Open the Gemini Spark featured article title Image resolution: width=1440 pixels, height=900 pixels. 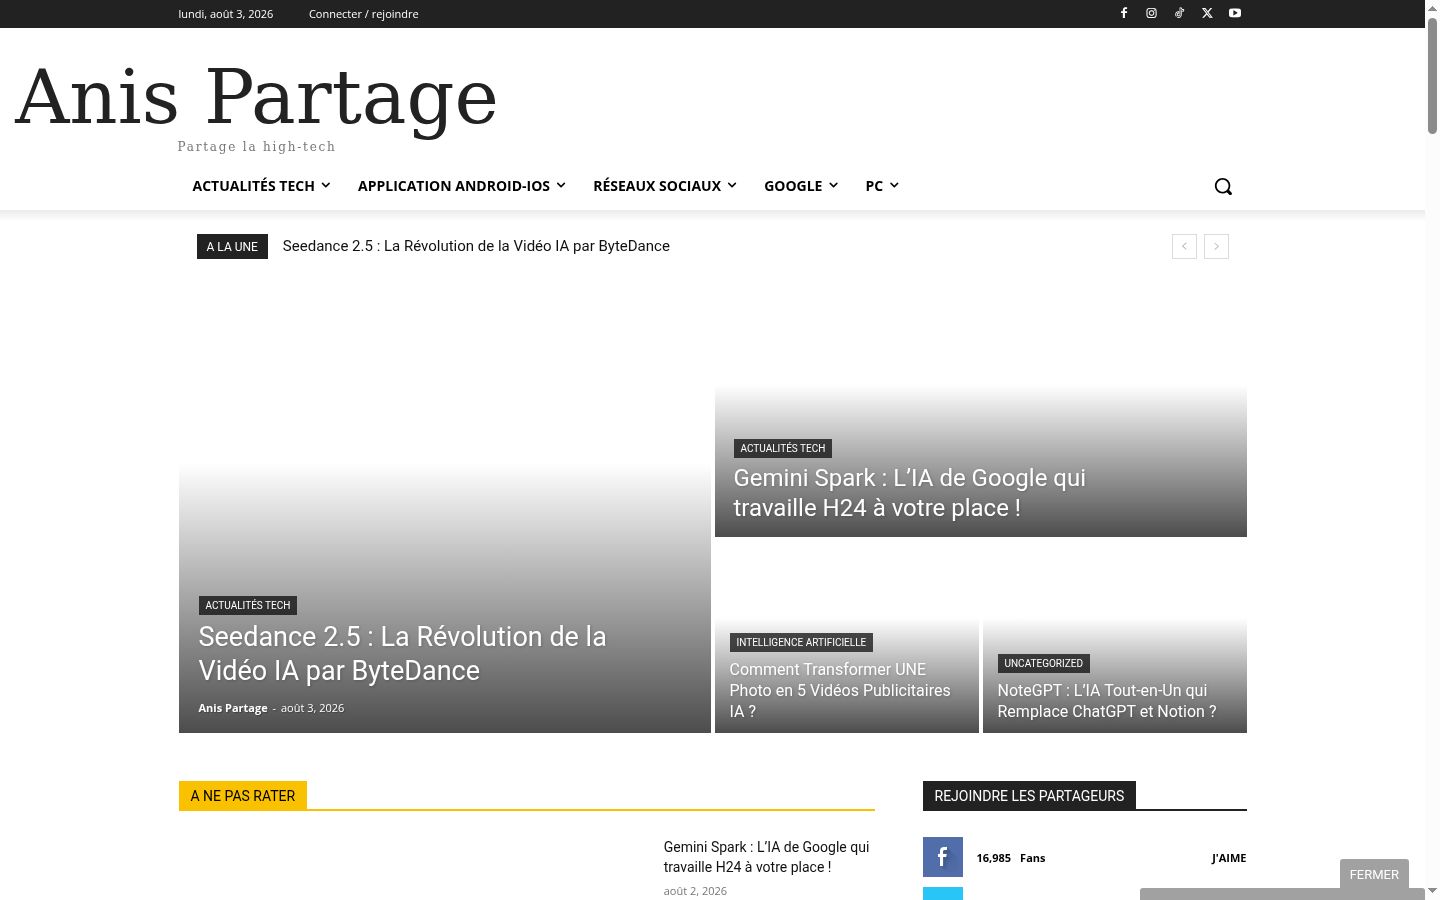909,493
